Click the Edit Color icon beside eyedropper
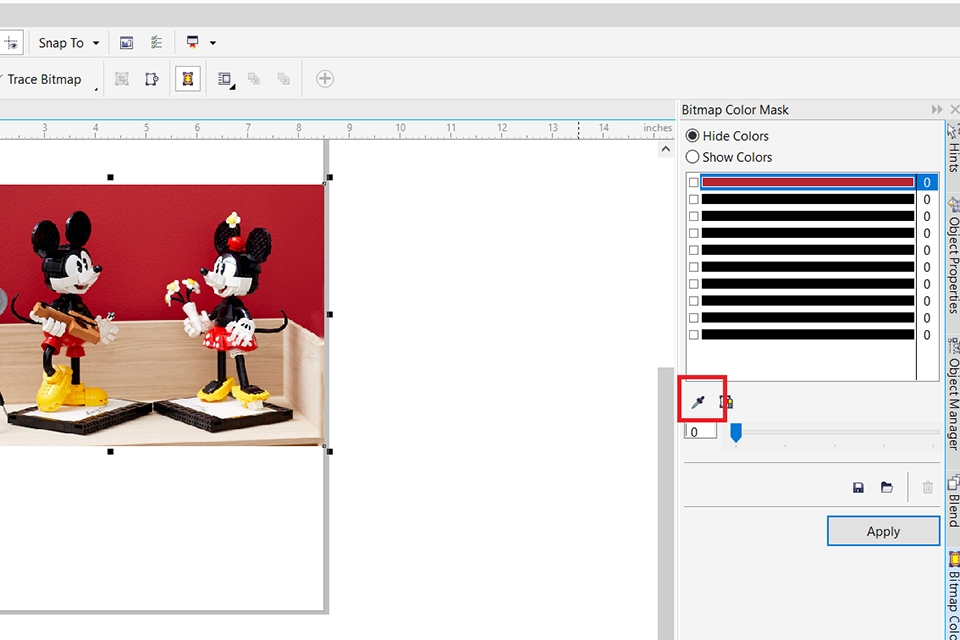This screenshot has height=640, width=960. tap(726, 402)
